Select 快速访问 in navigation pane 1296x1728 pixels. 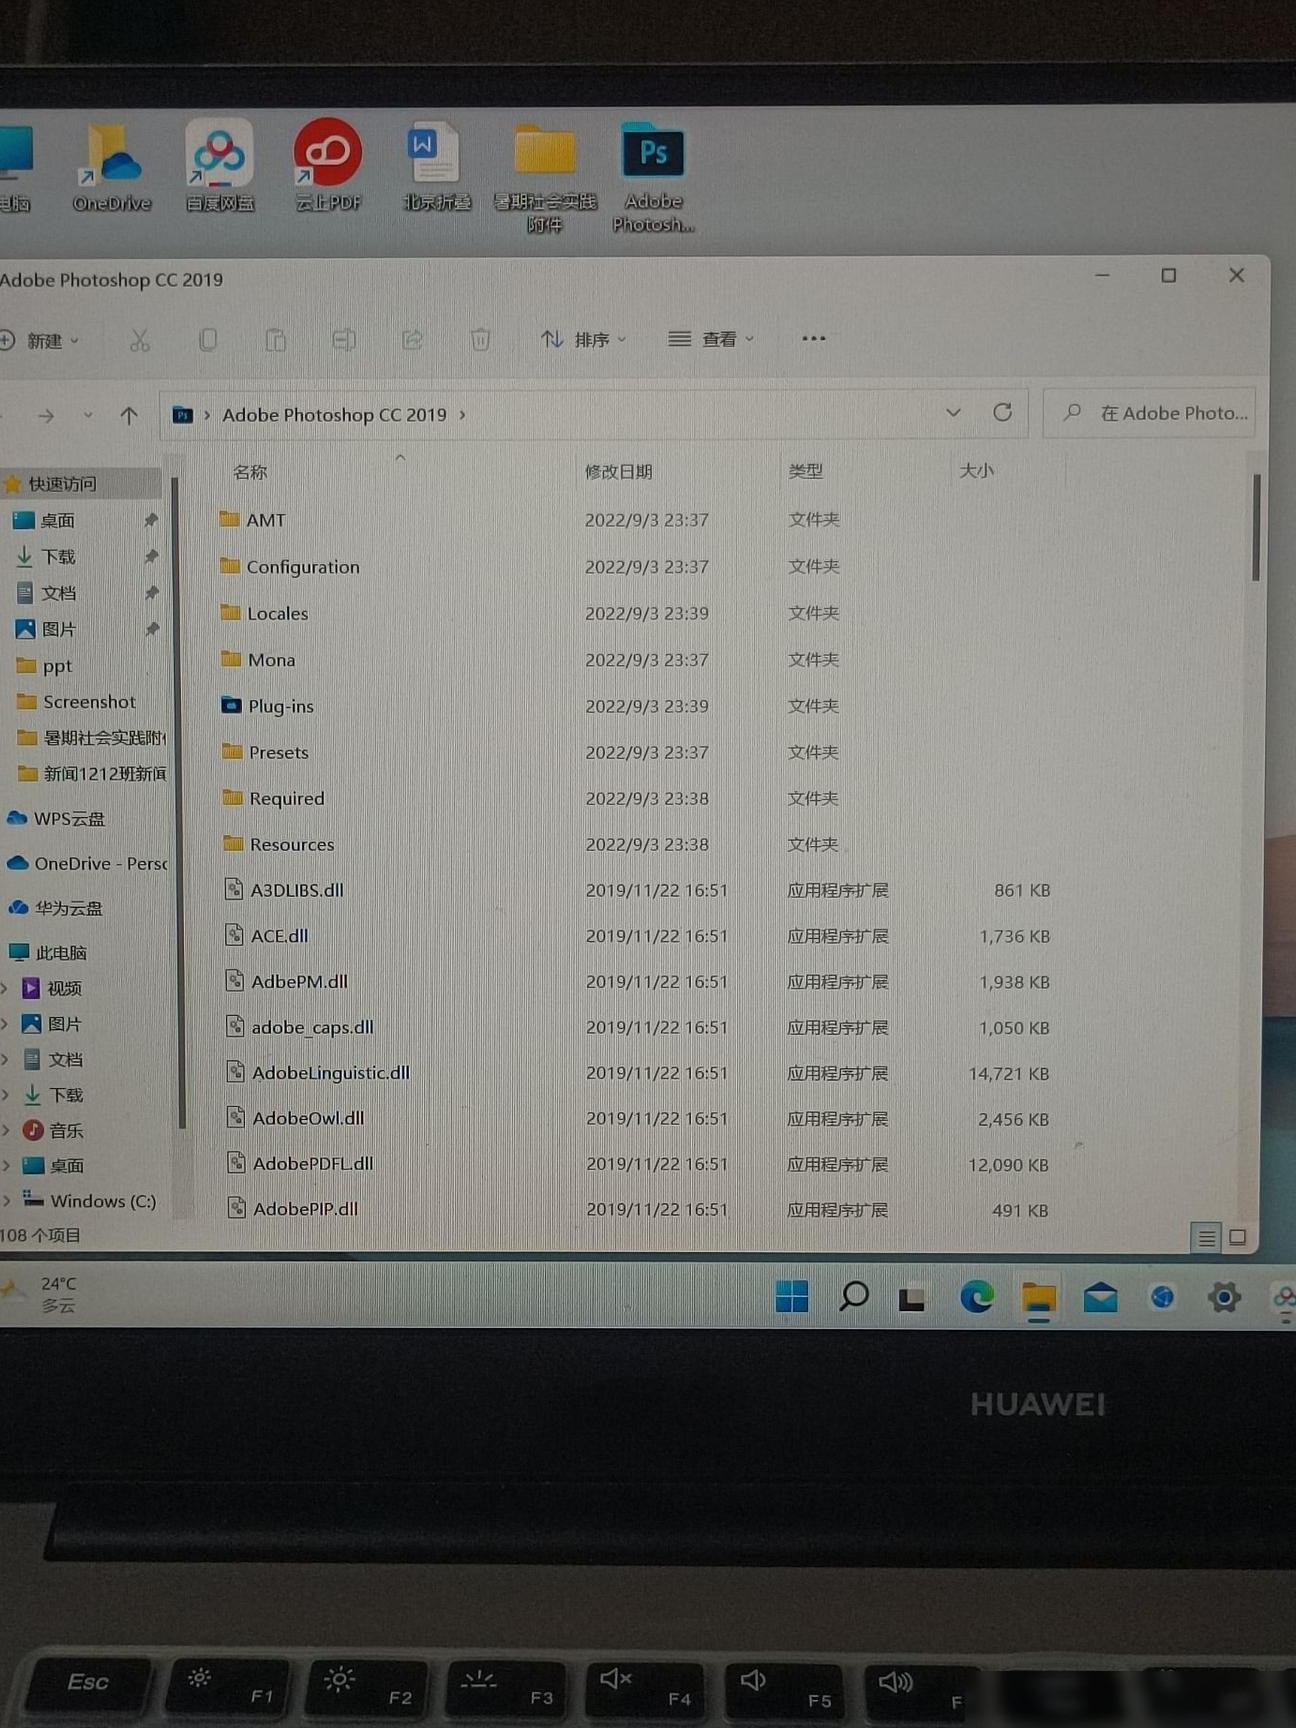tap(80, 484)
